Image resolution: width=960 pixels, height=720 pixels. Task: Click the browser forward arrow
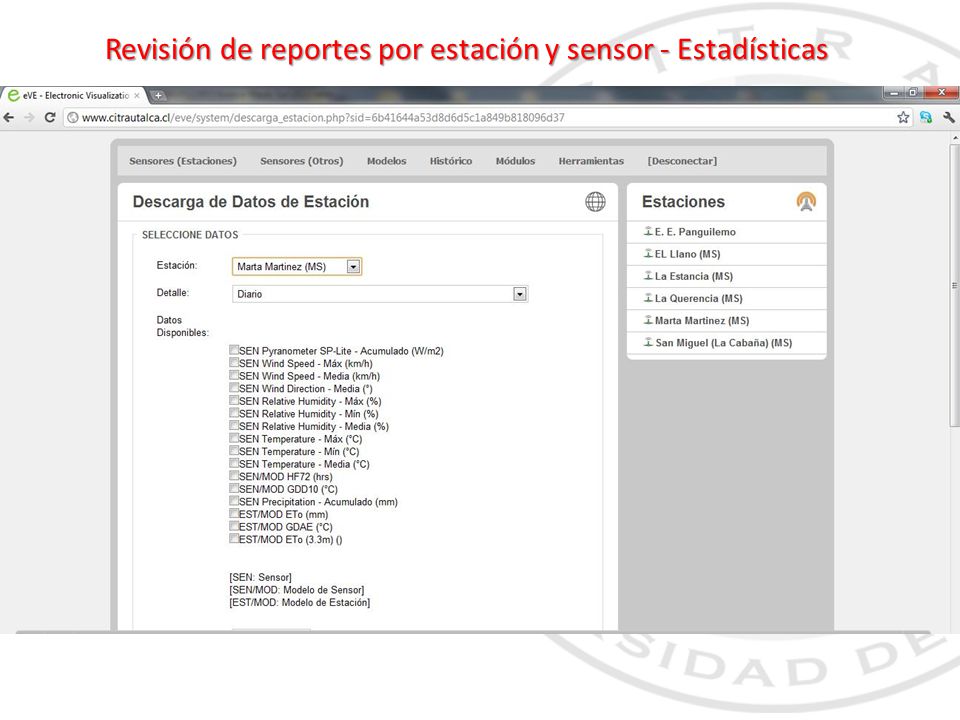(29, 117)
